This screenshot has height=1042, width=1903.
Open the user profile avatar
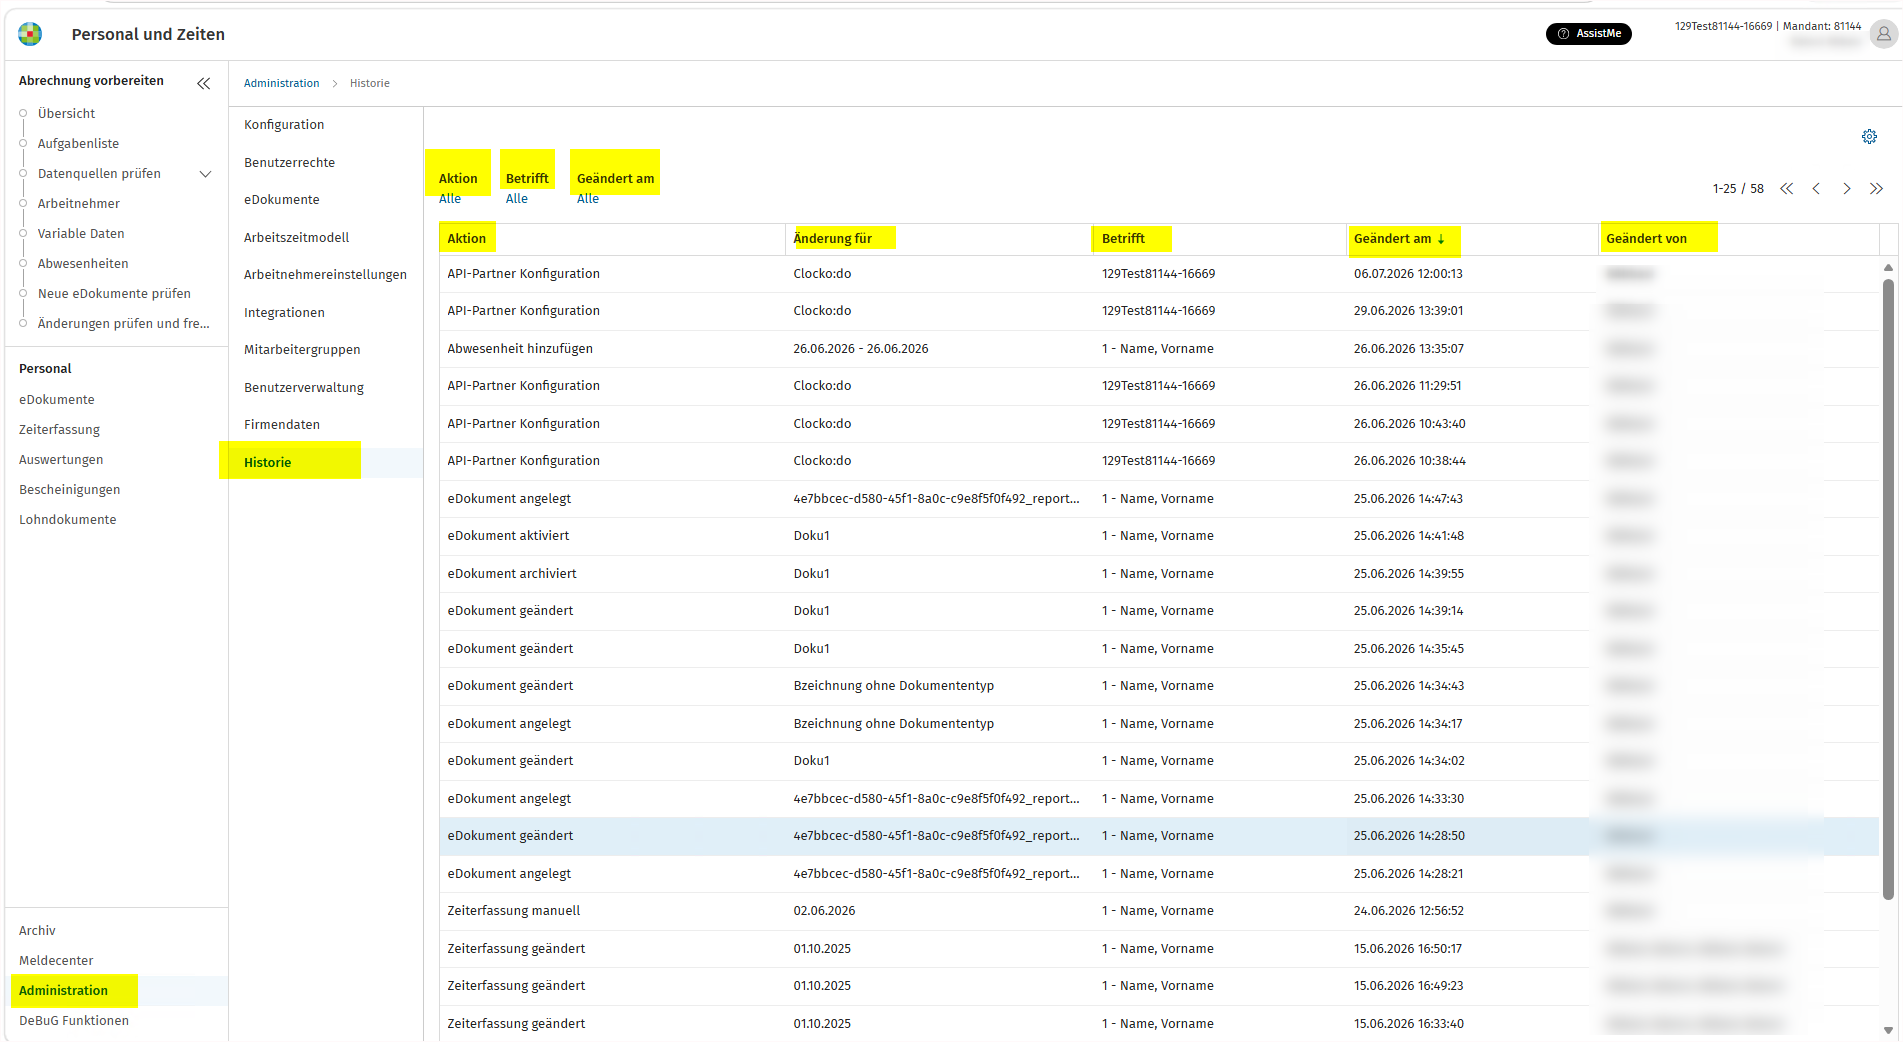[1883, 34]
